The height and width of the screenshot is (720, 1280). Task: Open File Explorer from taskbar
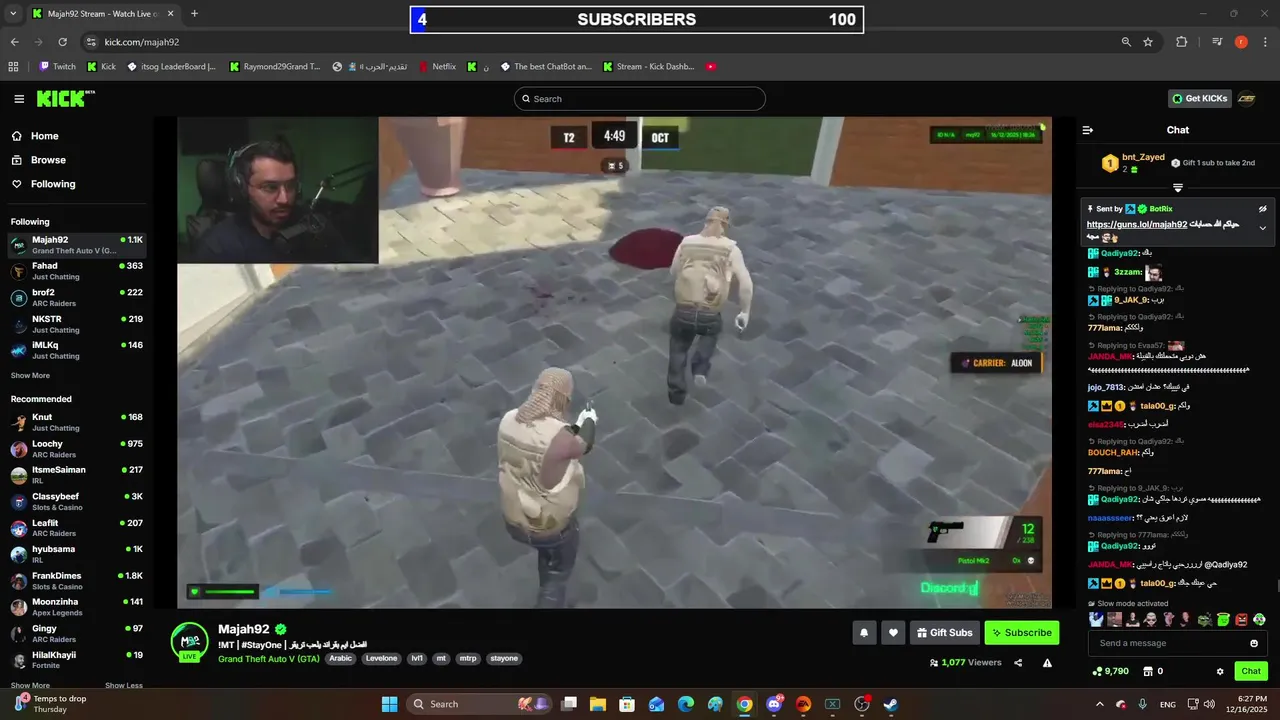point(597,704)
